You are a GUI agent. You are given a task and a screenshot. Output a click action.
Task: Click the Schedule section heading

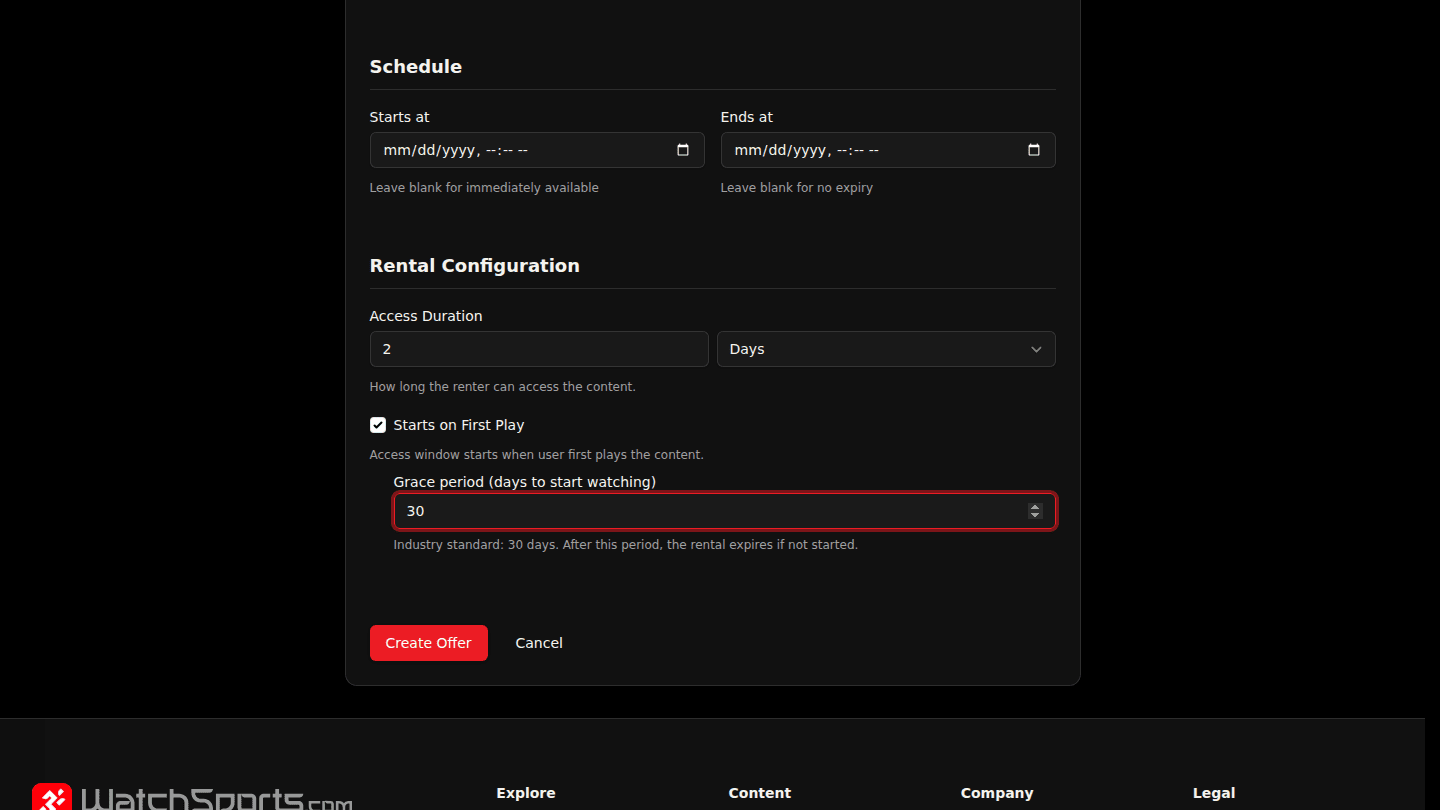click(416, 67)
